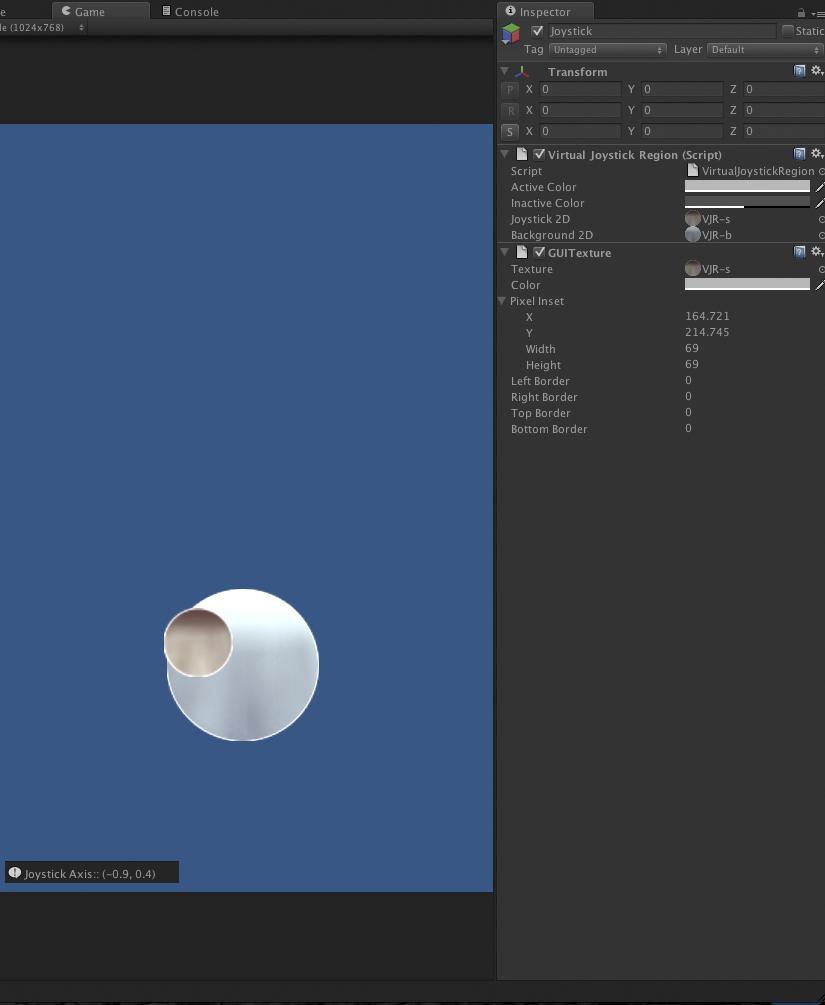The width and height of the screenshot is (825, 1005).
Task: Click the Rotation X field
Action: [581, 110]
